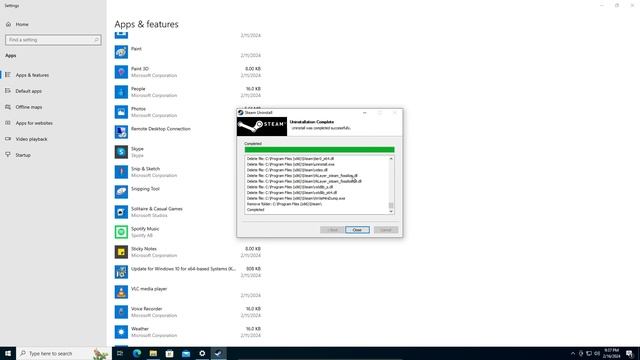Open Apps & features in the sidebar
Image resolution: width=640 pixels, height=360 pixels.
[32, 75]
